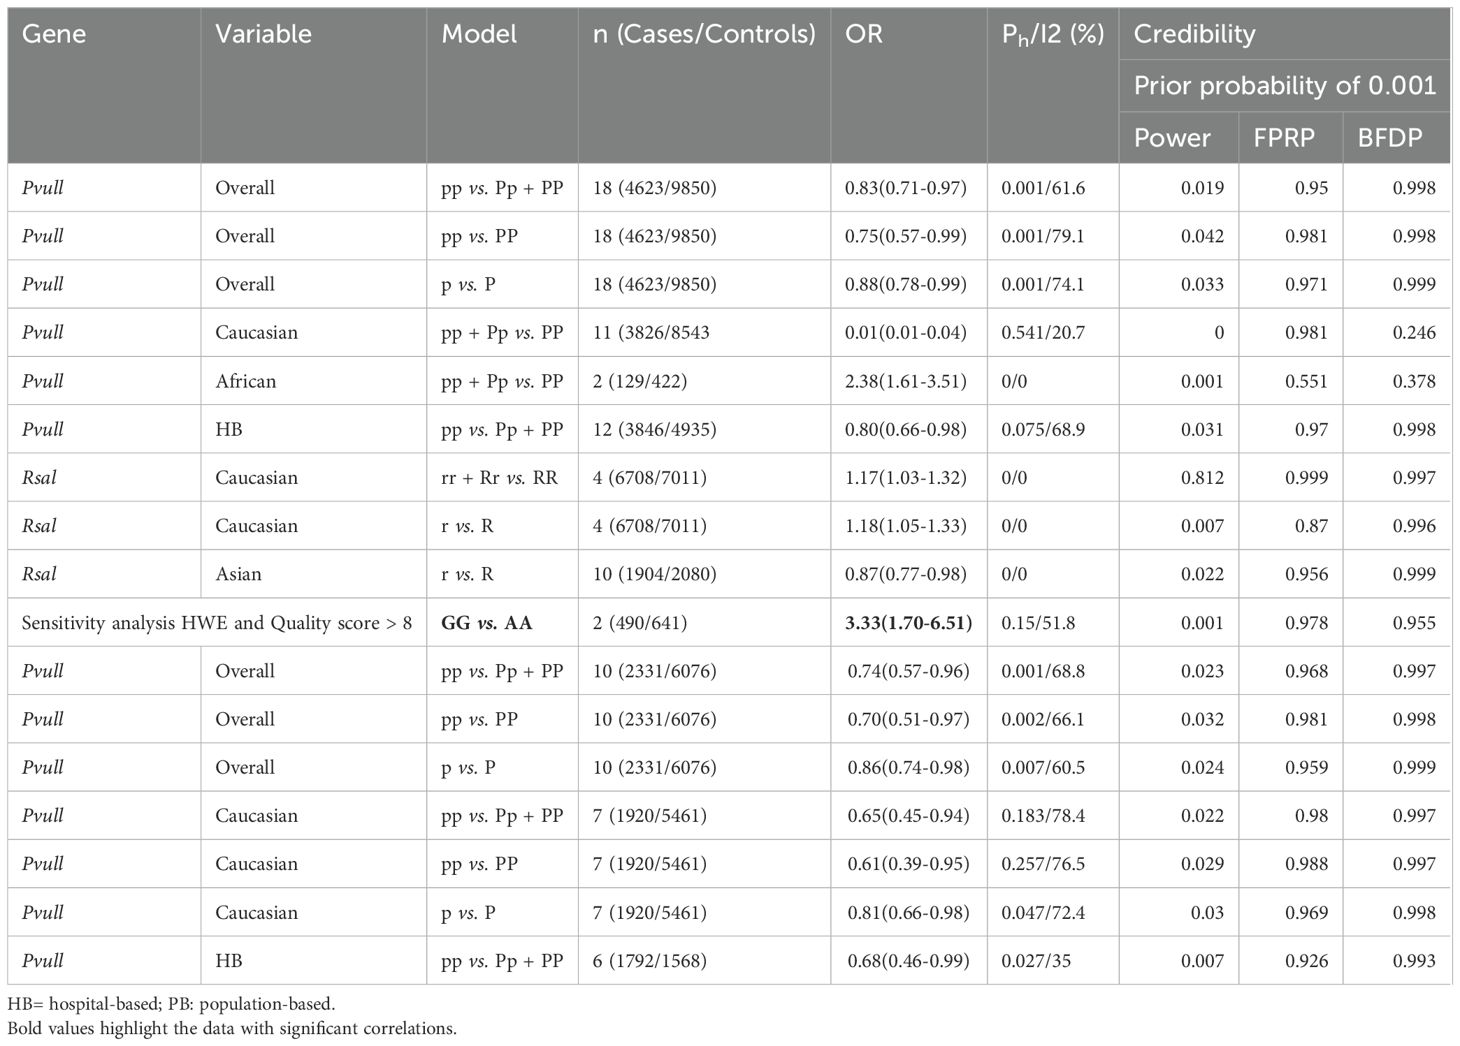Click the Gene column header
Viewport: 1460px width, 1046px height.
[54, 34]
